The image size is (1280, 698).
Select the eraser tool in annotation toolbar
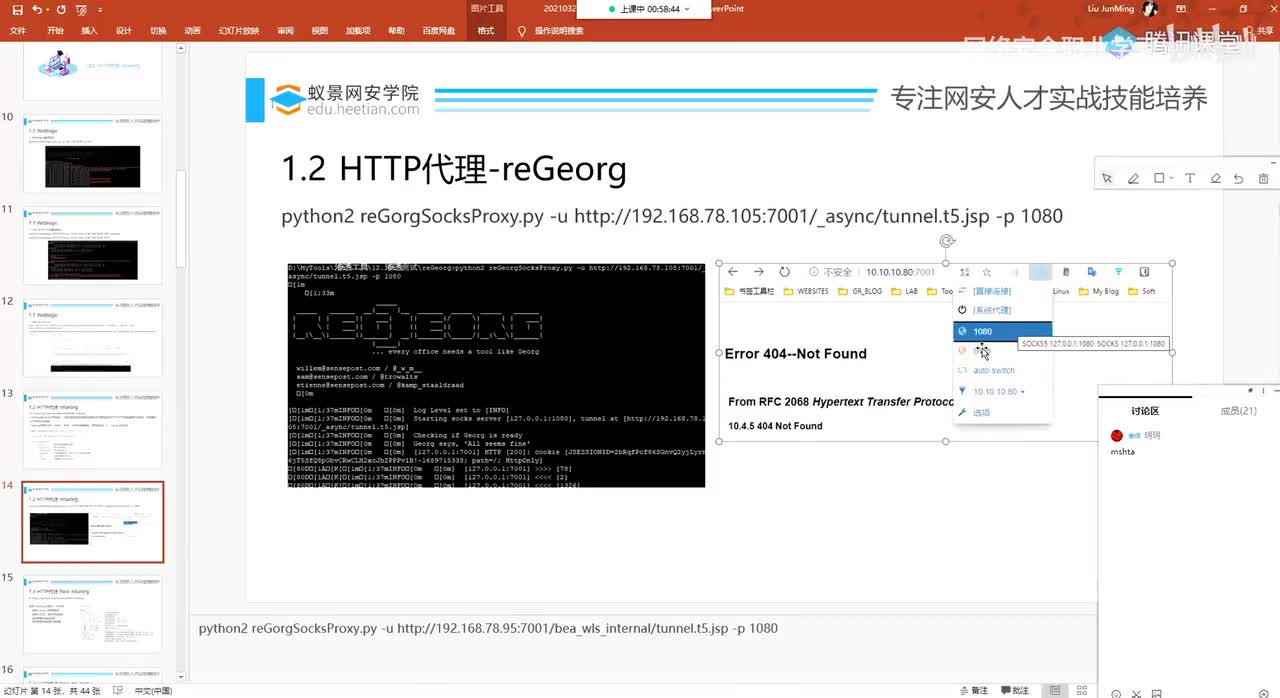click(x=1216, y=178)
